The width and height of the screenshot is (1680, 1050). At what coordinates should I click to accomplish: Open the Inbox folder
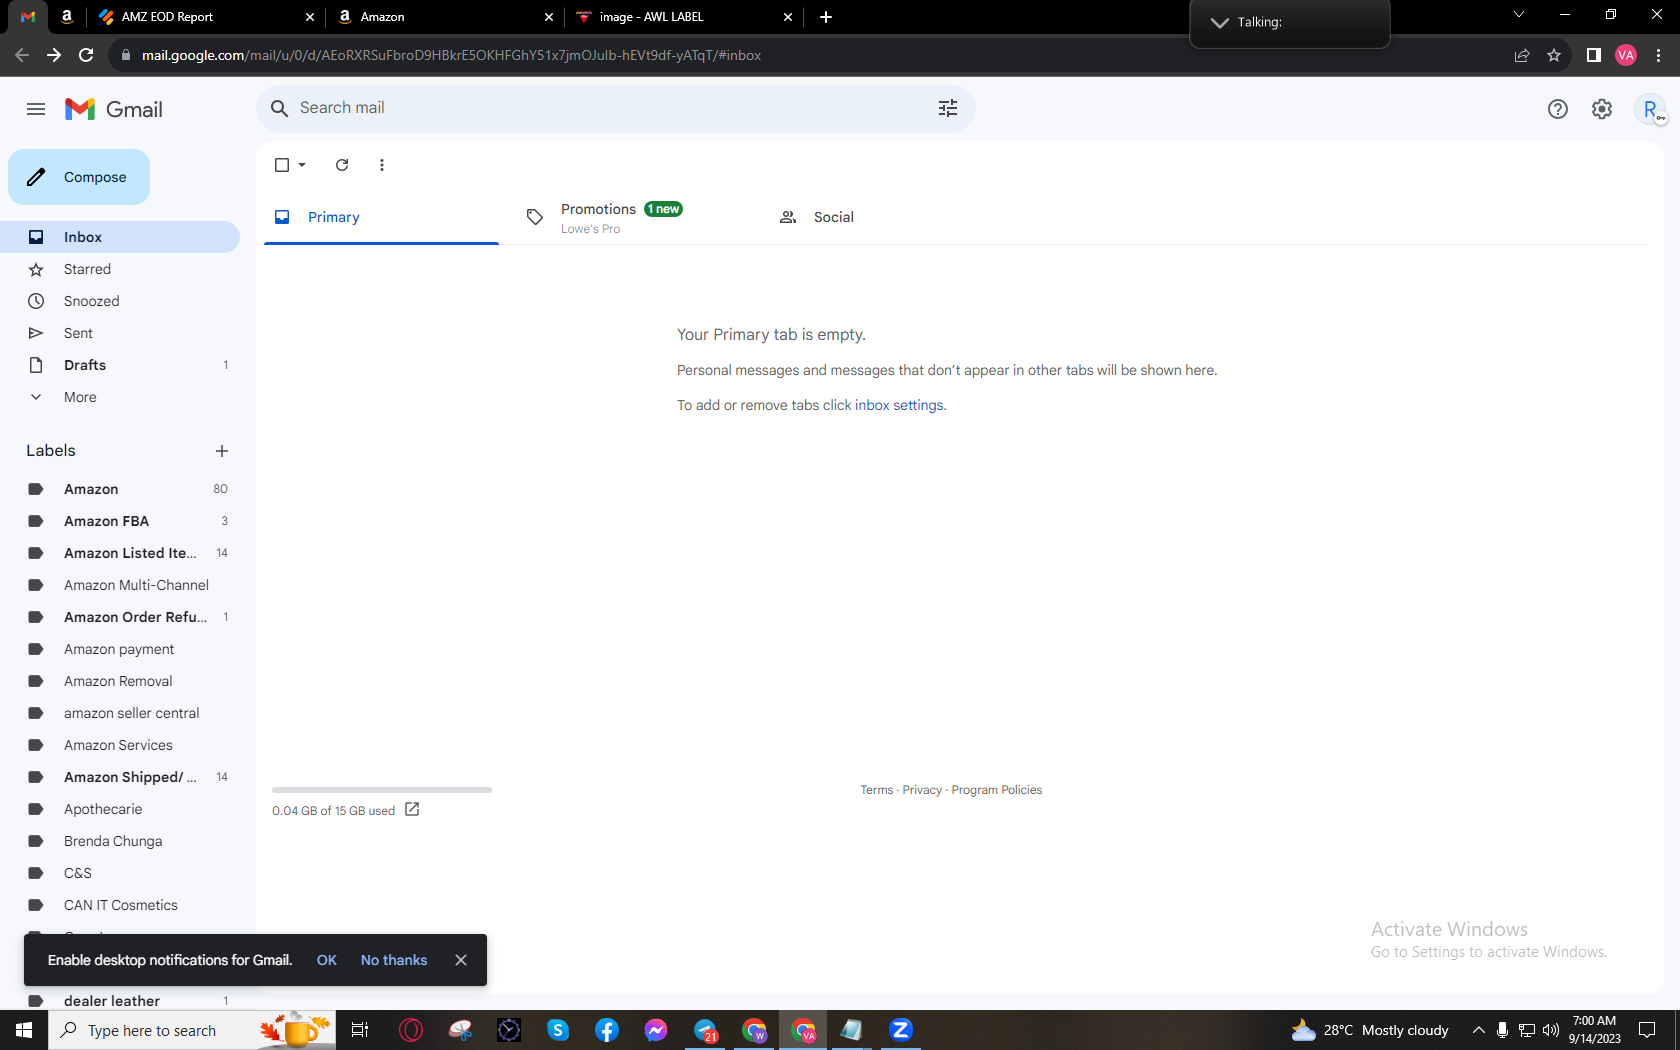point(120,237)
